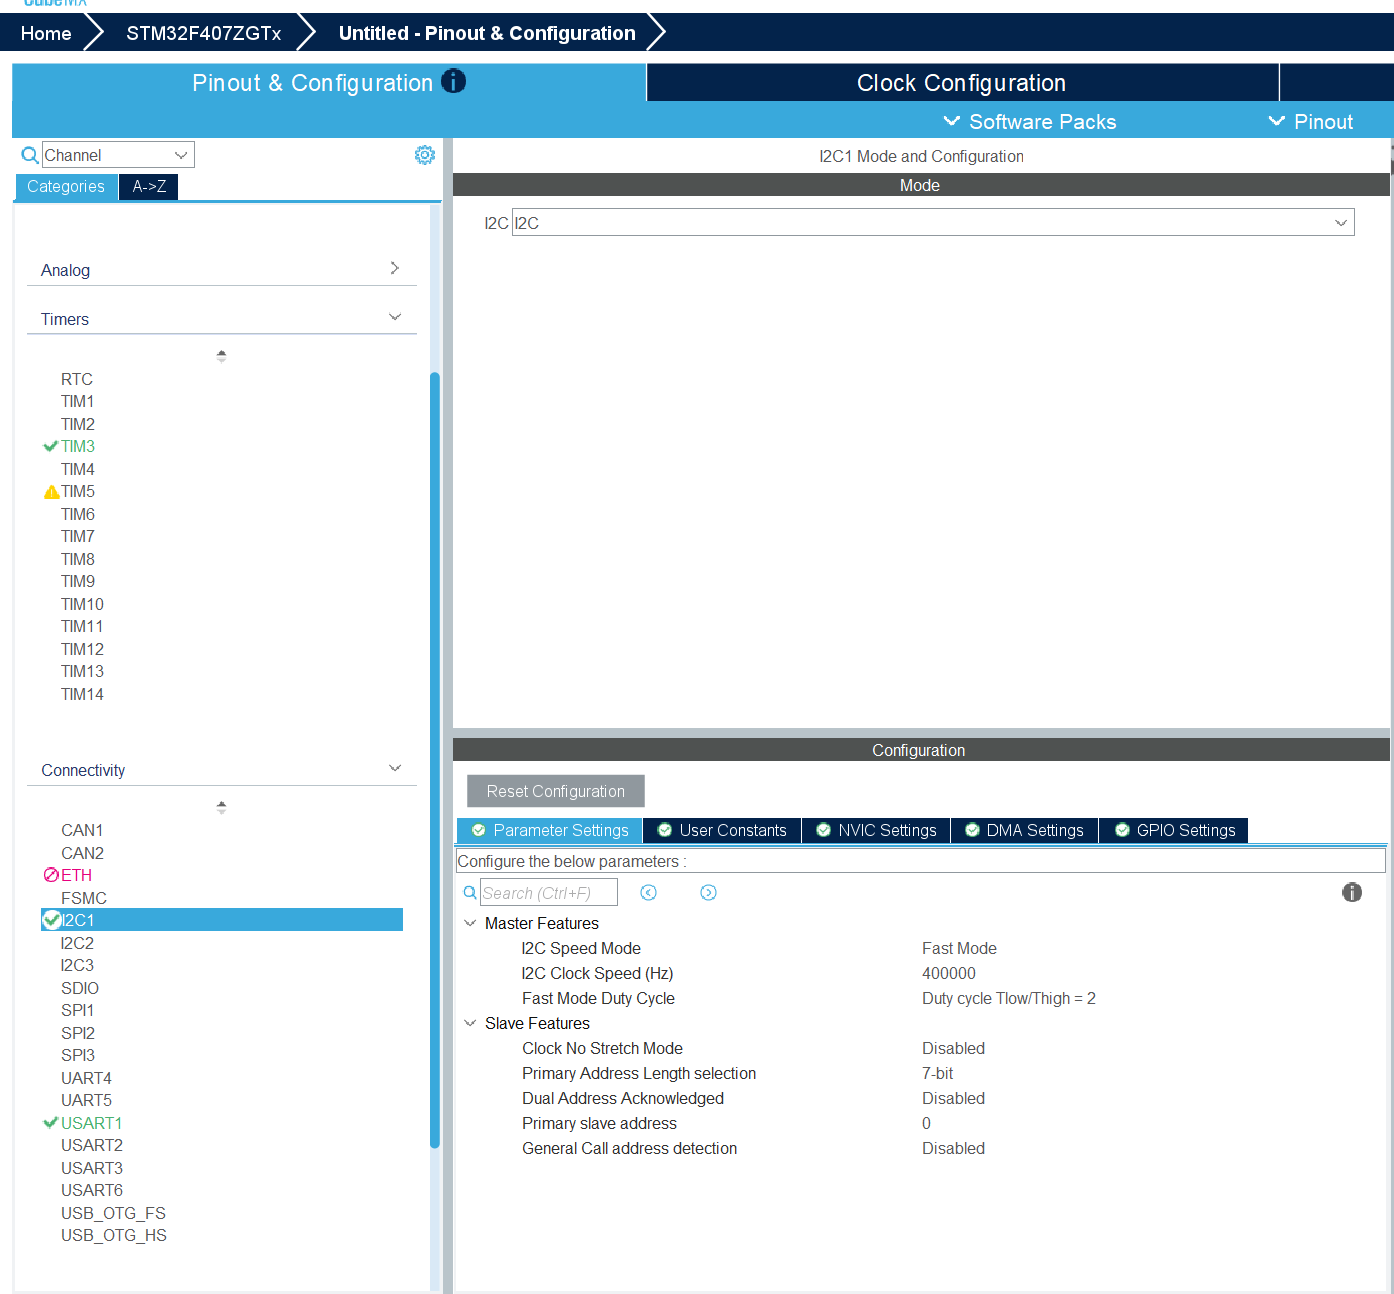Click the Fast Mode Duty Cycle value
Viewport: 1394px width, 1294px height.
tap(1009, 998)
